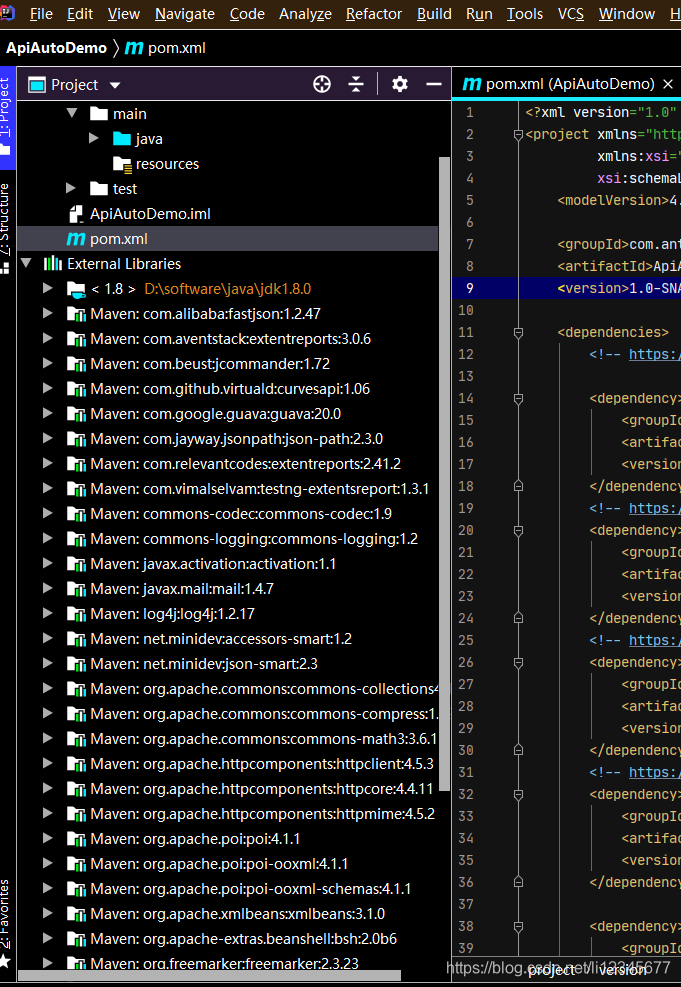Toggle the 1: Project side tool window
Screen dimensions: 681x987
8,116
